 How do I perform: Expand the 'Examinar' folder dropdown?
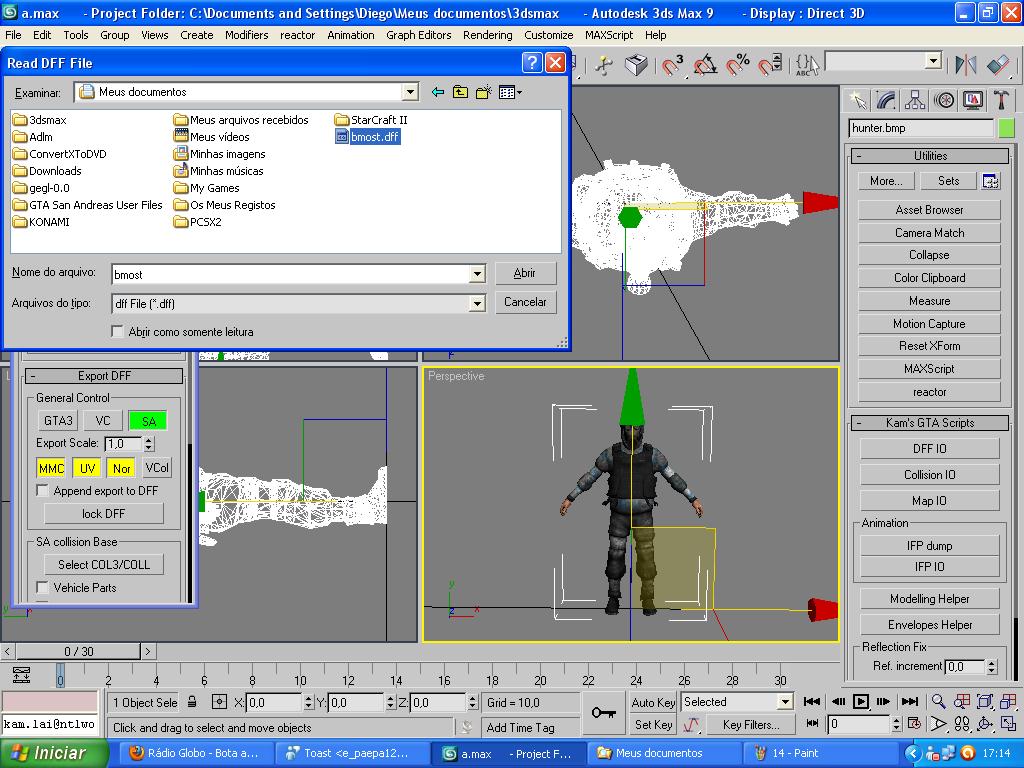(410, 92)
